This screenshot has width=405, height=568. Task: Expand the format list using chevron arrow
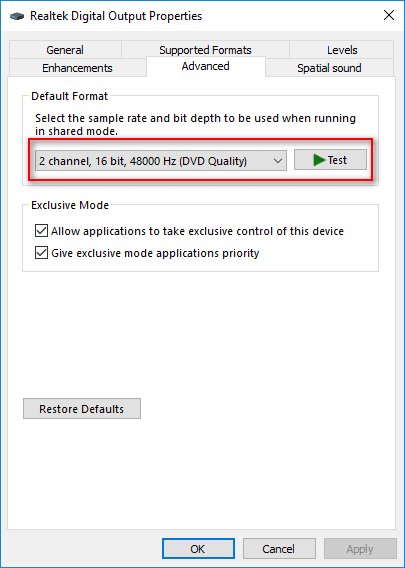pyautogui.click(x=278, y=160)
